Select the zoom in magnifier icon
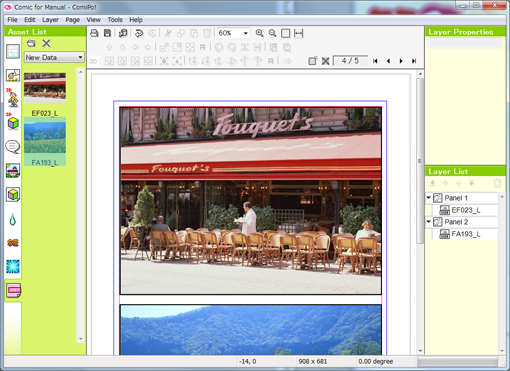The image size is (510, 371). click(x=259, y=33)
